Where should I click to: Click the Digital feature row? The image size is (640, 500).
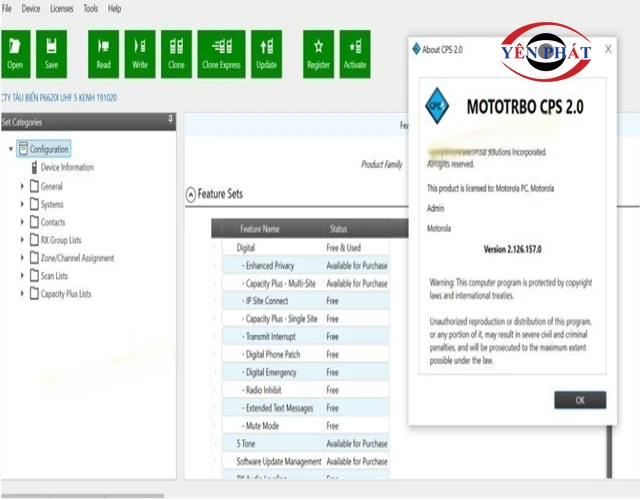pos(305,248)
